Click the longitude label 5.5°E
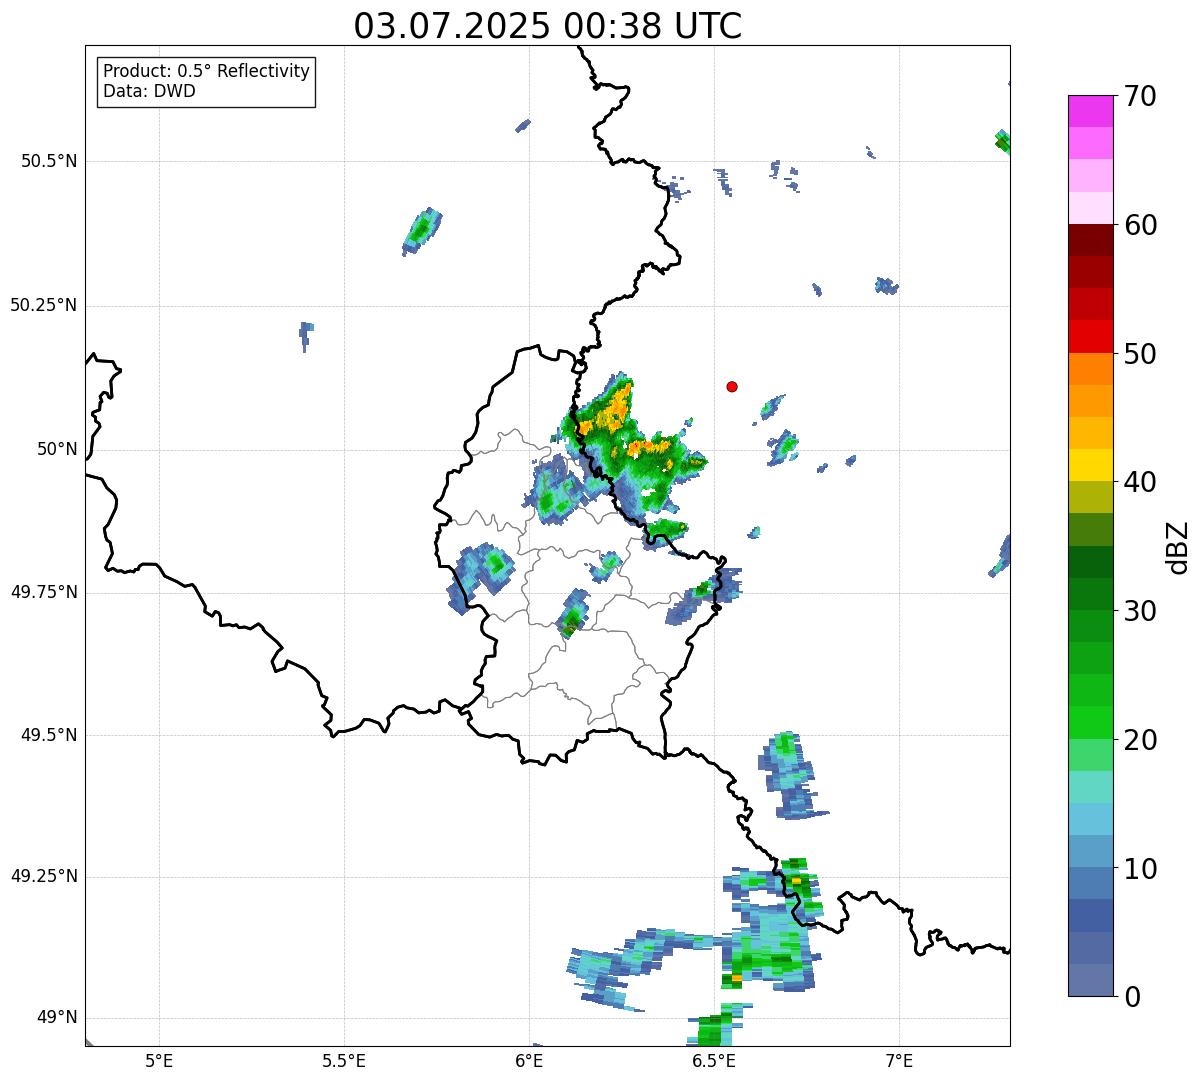Screen dimensions: 1202x1081 click(344, 1060)
